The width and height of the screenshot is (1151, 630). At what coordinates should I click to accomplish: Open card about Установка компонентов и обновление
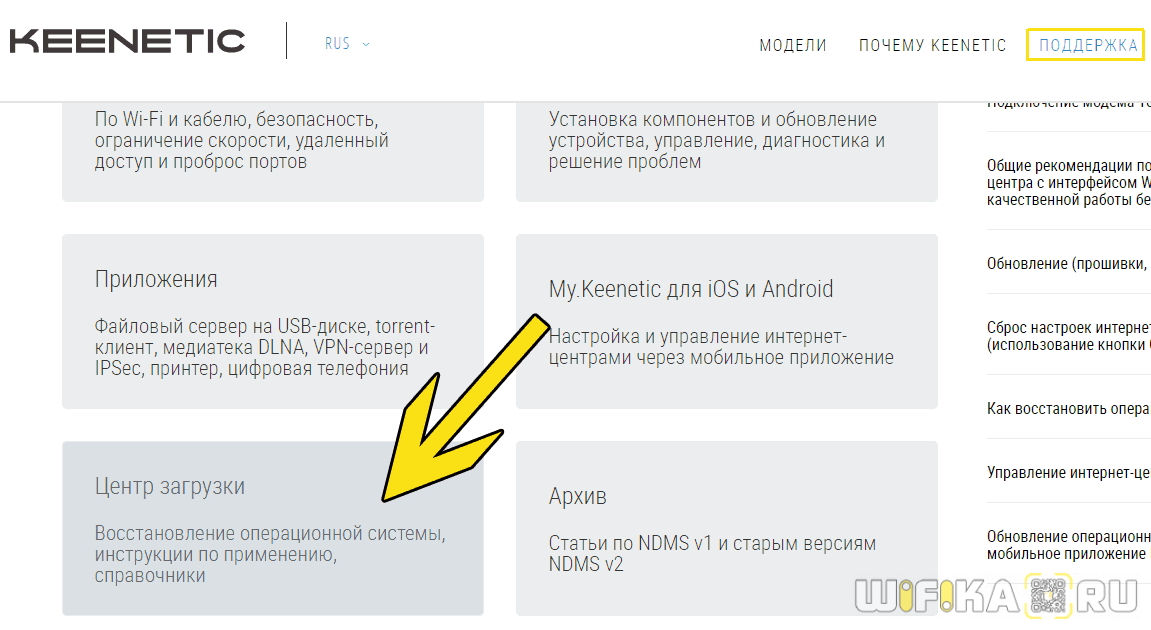[x=726, y=150]
